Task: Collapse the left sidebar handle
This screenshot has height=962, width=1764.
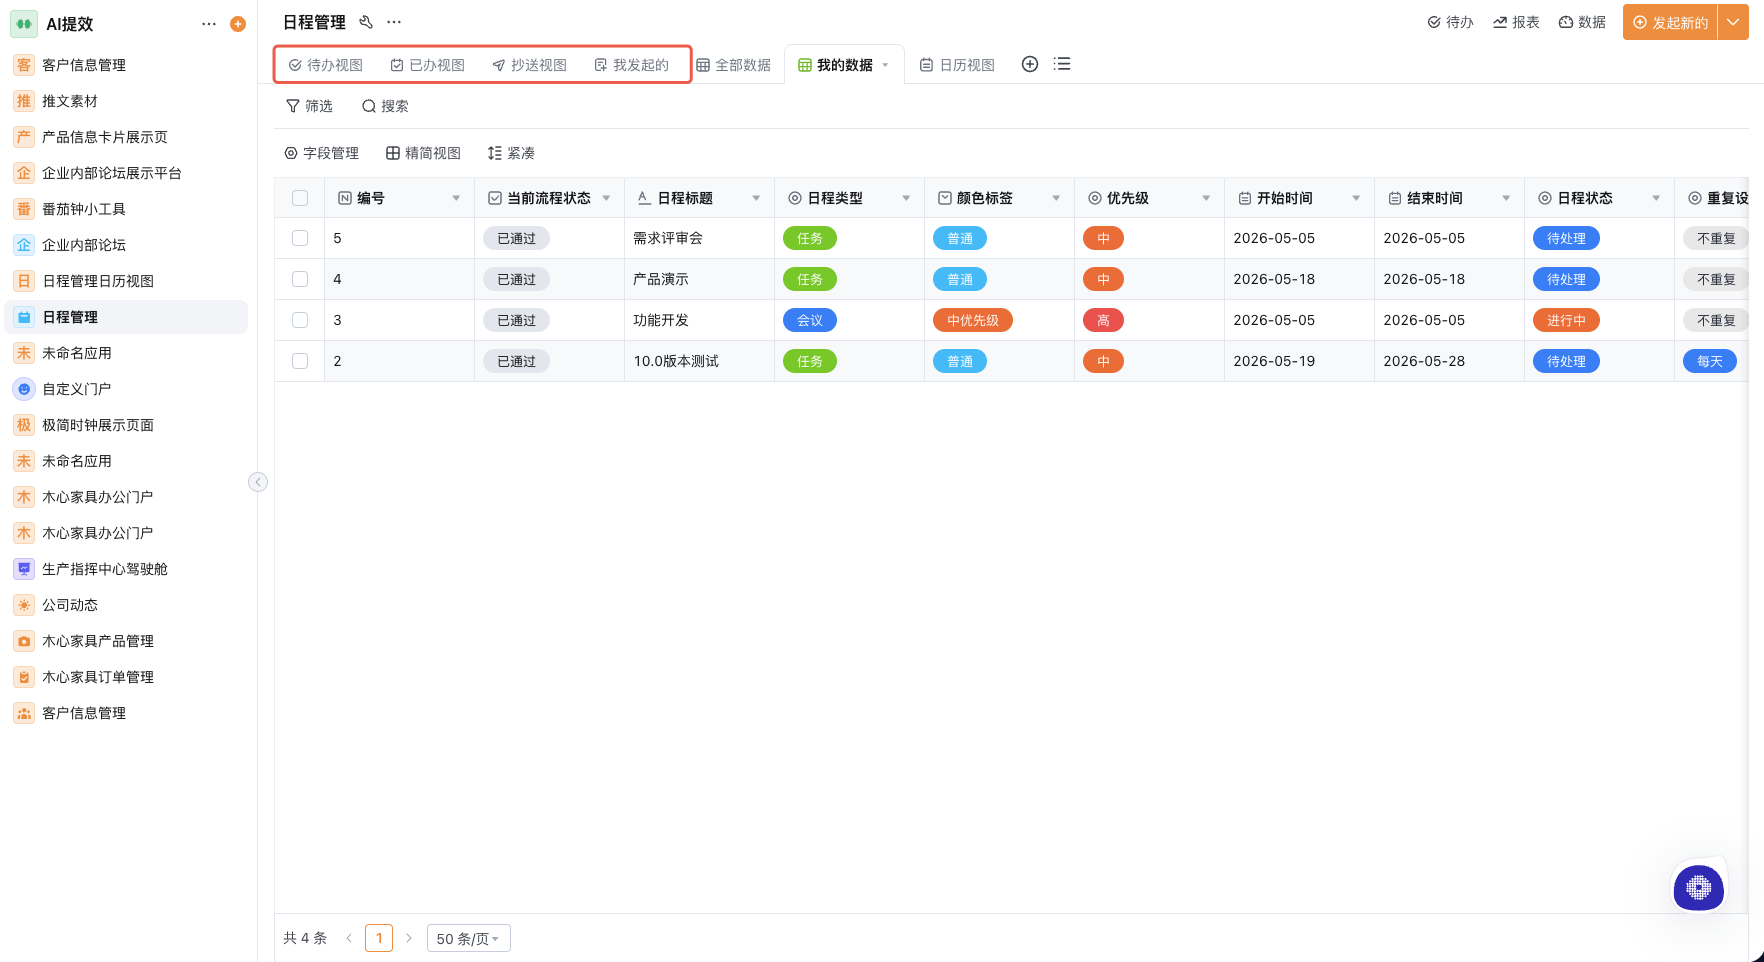Action: point(258,482)
